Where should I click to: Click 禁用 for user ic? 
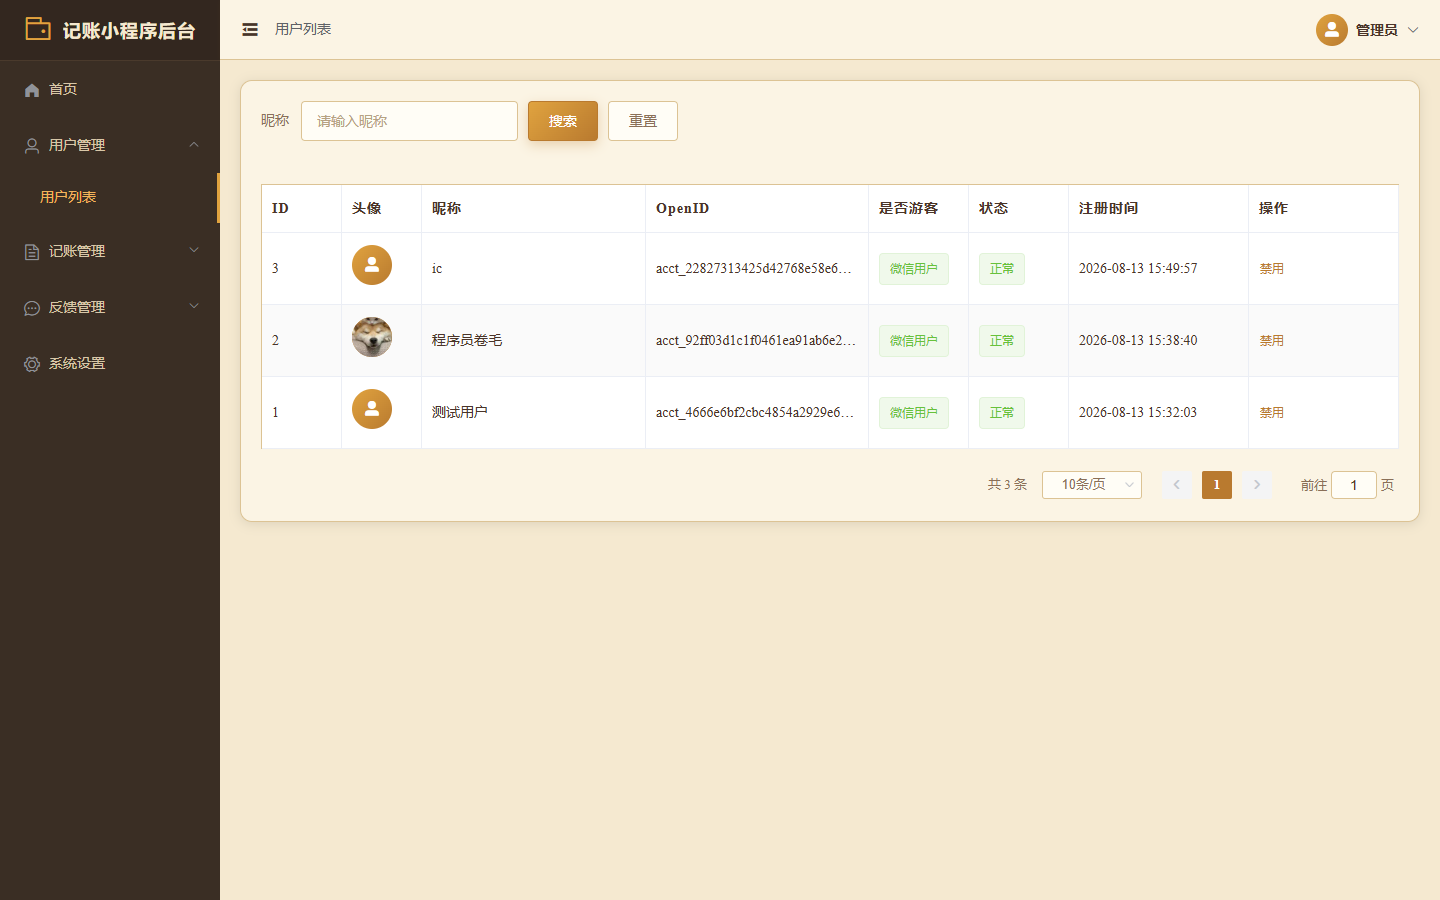(x=1271, y=269)
